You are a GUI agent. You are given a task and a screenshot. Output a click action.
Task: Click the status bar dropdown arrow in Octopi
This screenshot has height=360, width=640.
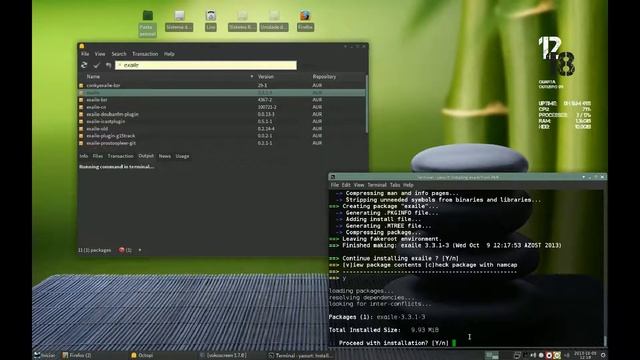pos(140,250)
